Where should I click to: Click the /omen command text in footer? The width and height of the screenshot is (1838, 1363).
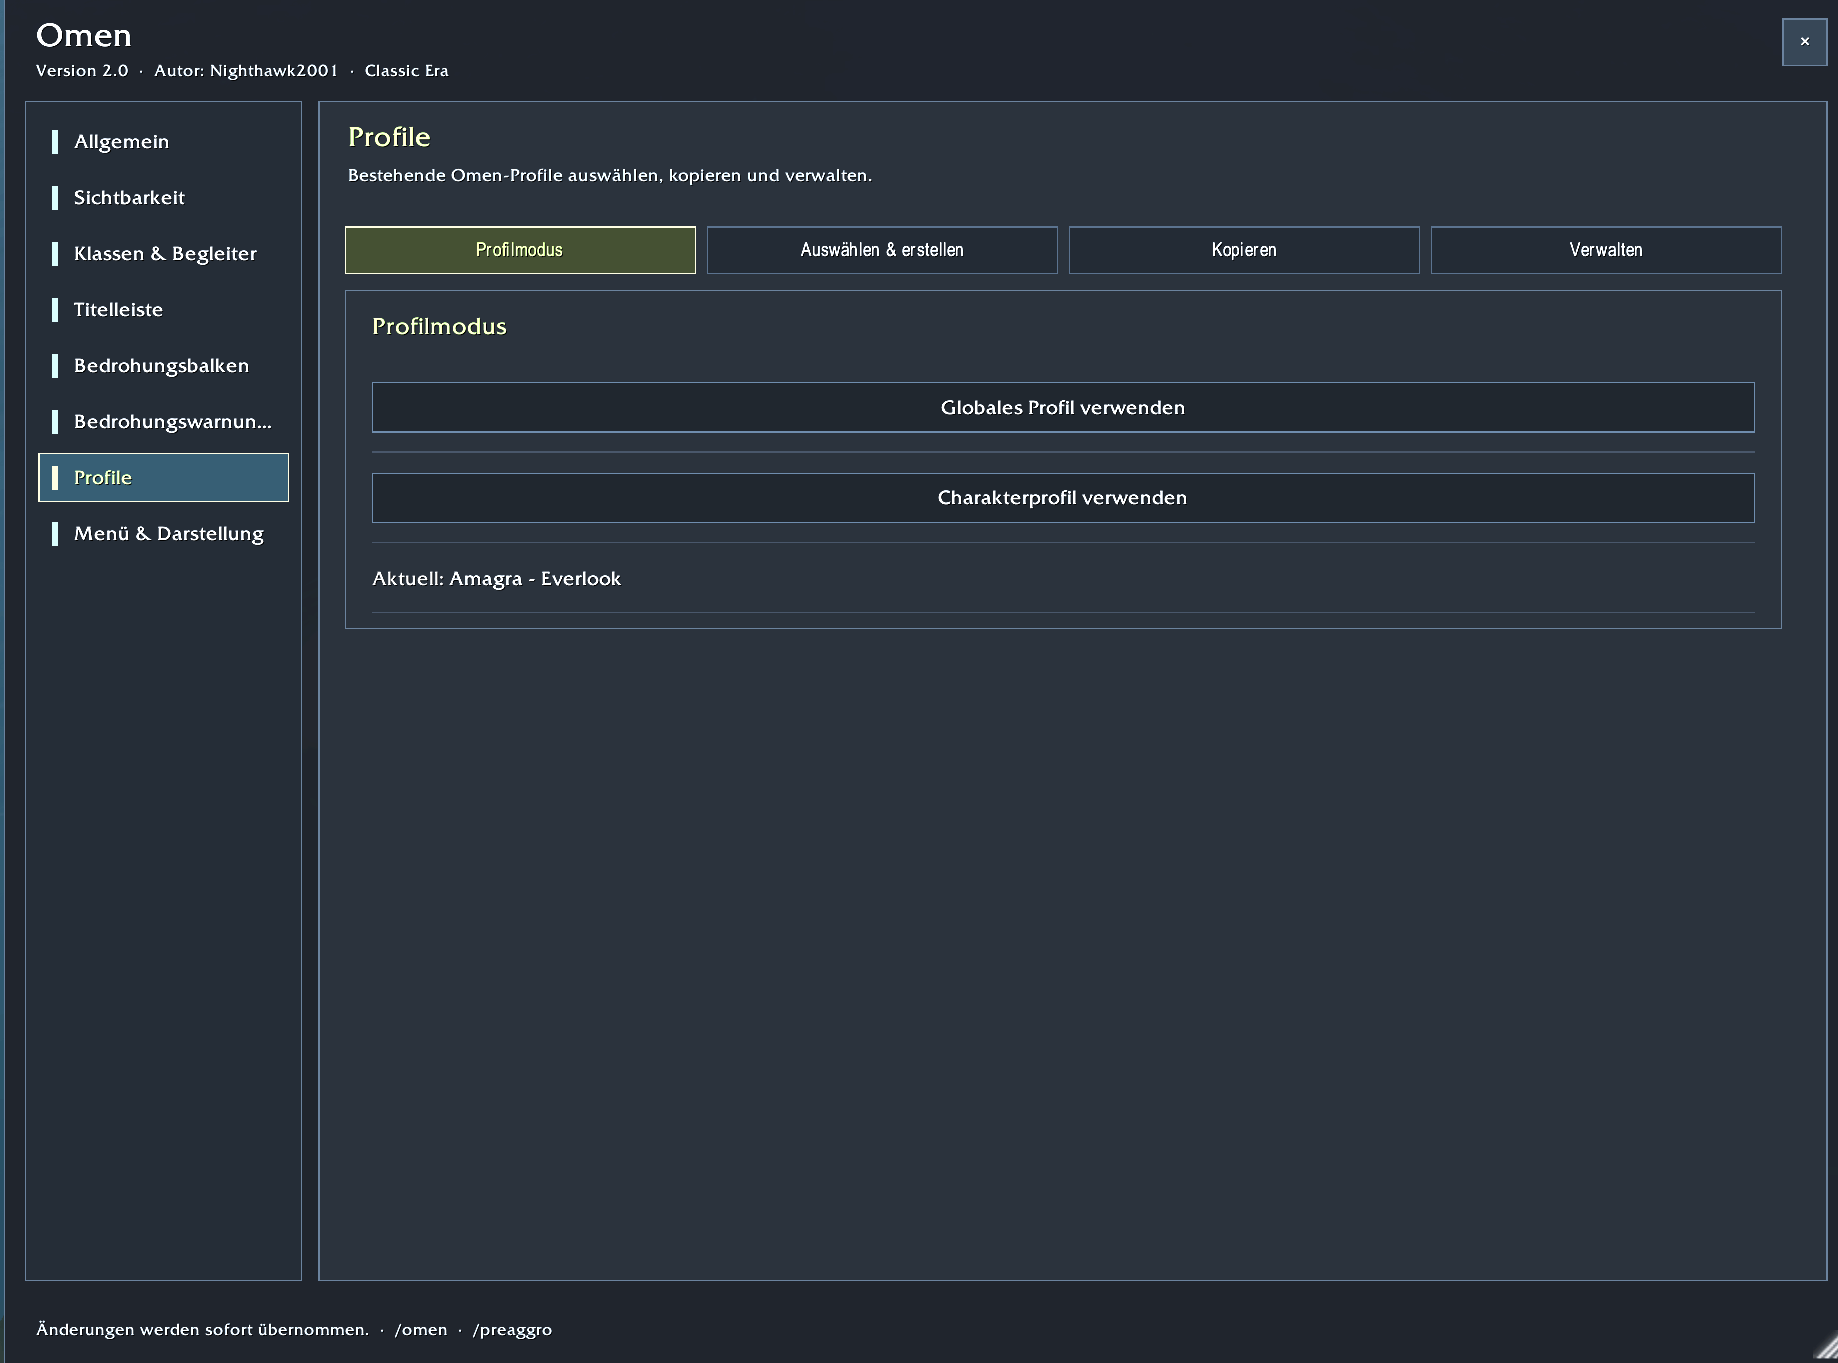click(421, 1329)
